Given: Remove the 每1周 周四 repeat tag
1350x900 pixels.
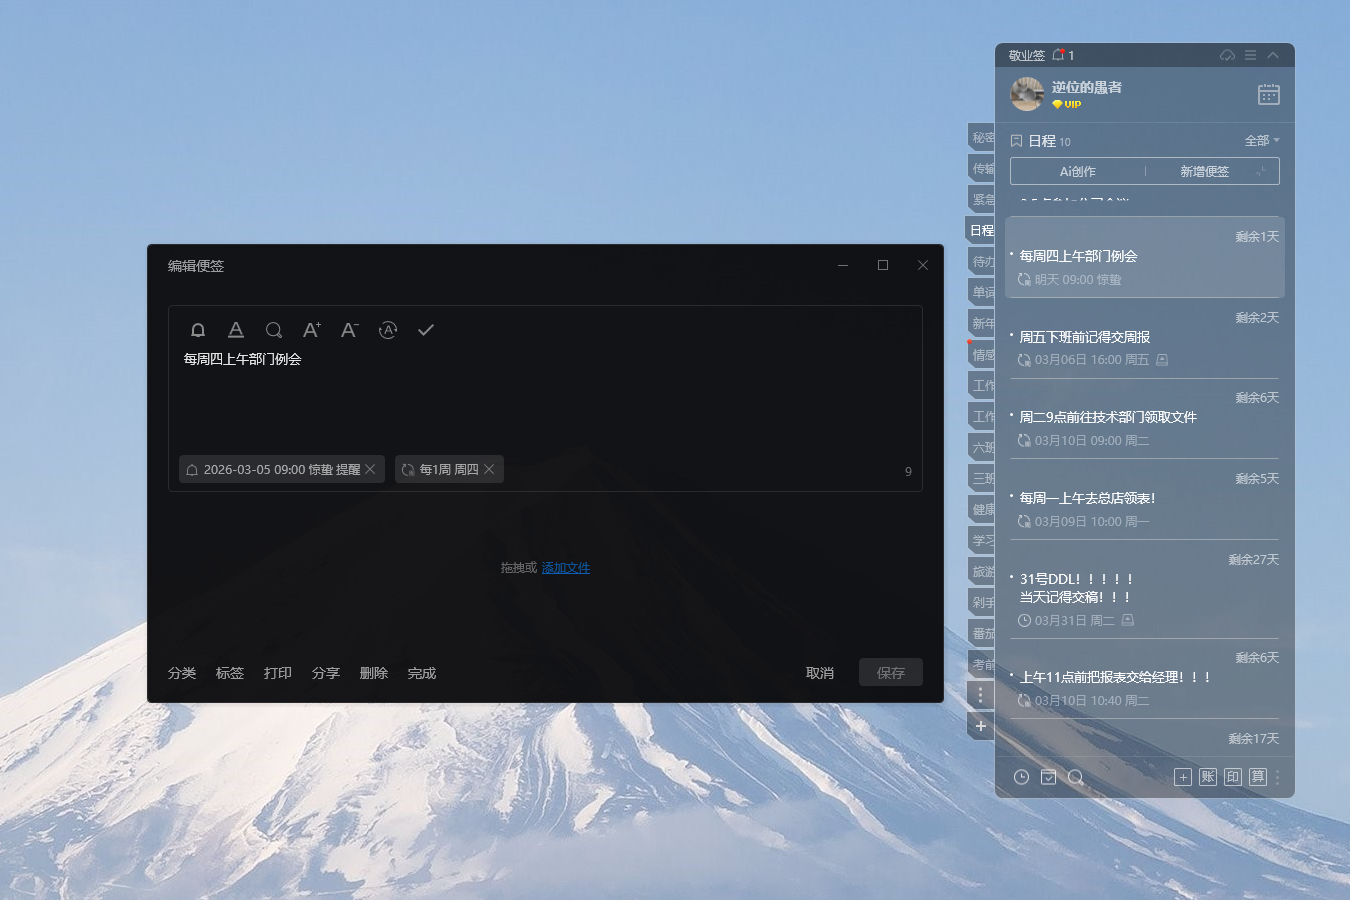Looking at the screenshot, I should pyautogui.click(x=489, y=469).
